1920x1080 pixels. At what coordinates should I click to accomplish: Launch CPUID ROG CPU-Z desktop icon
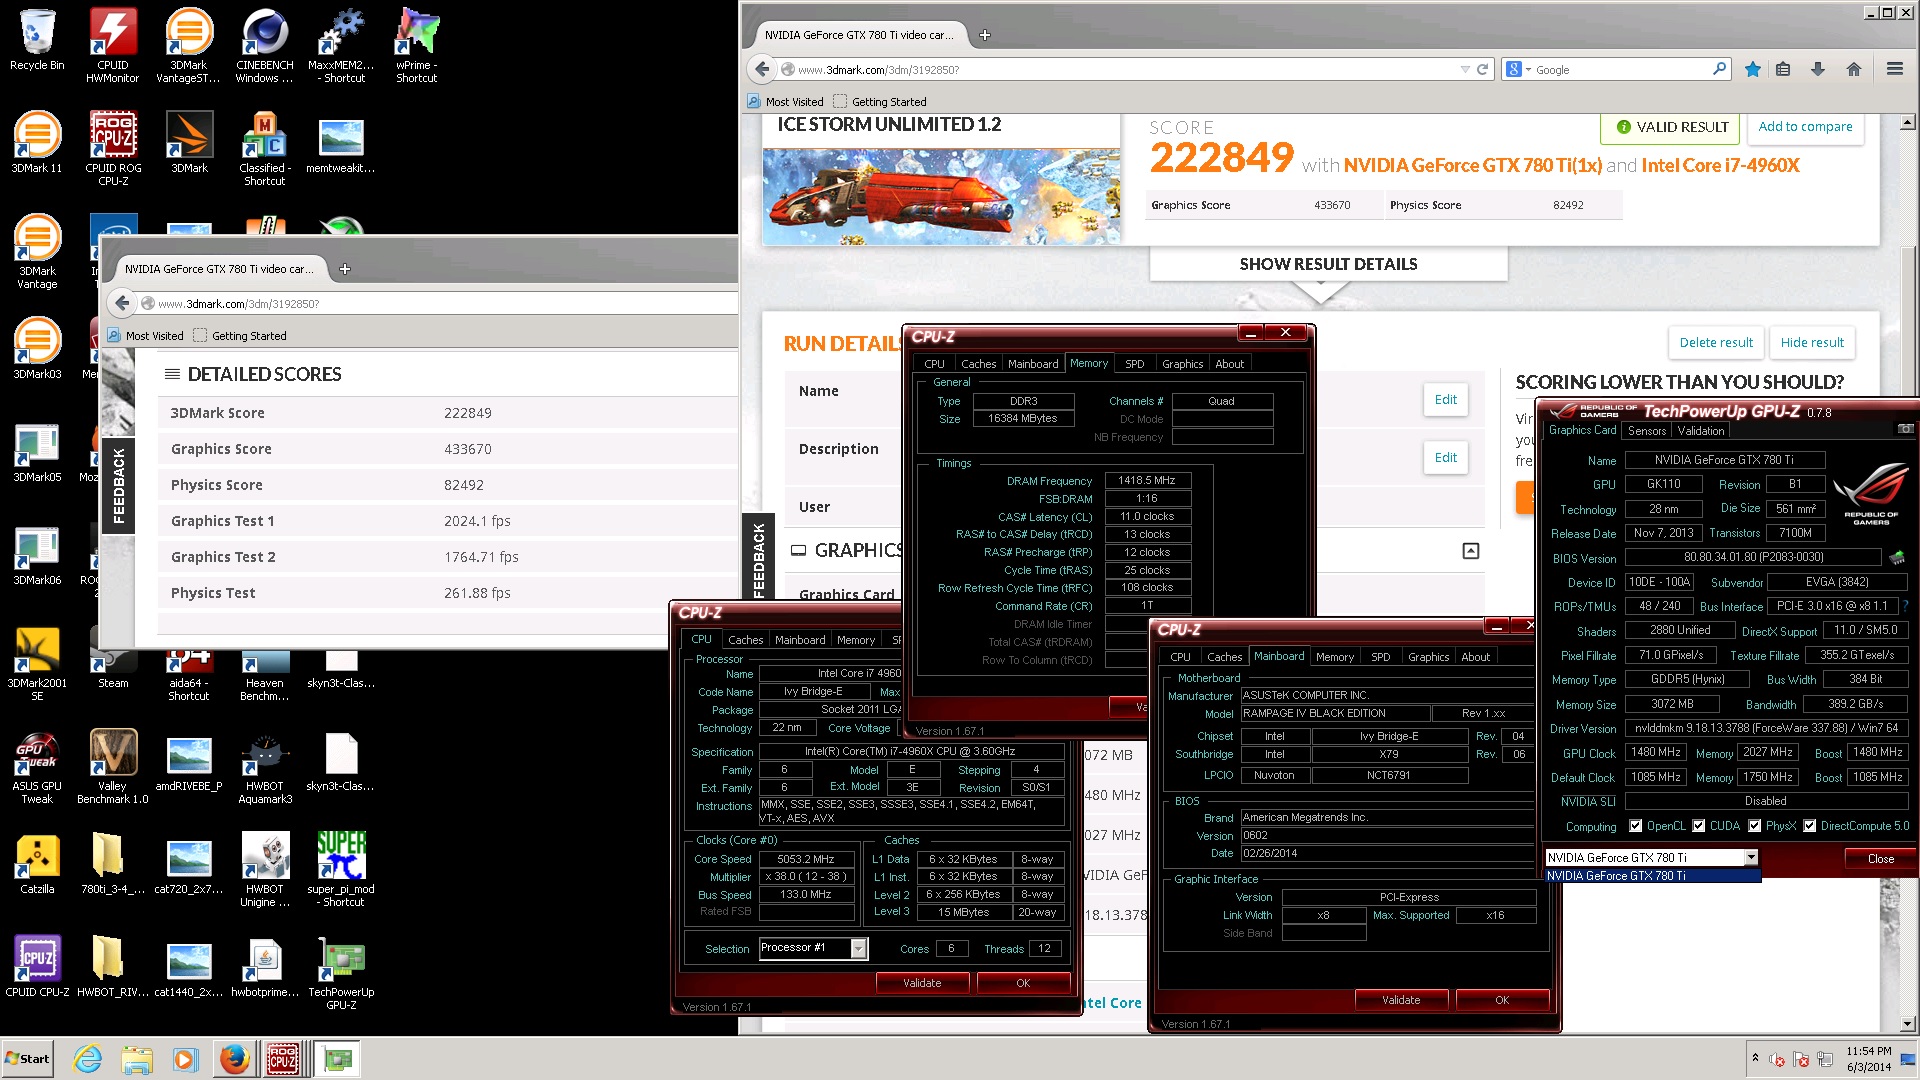coord(113,148)
